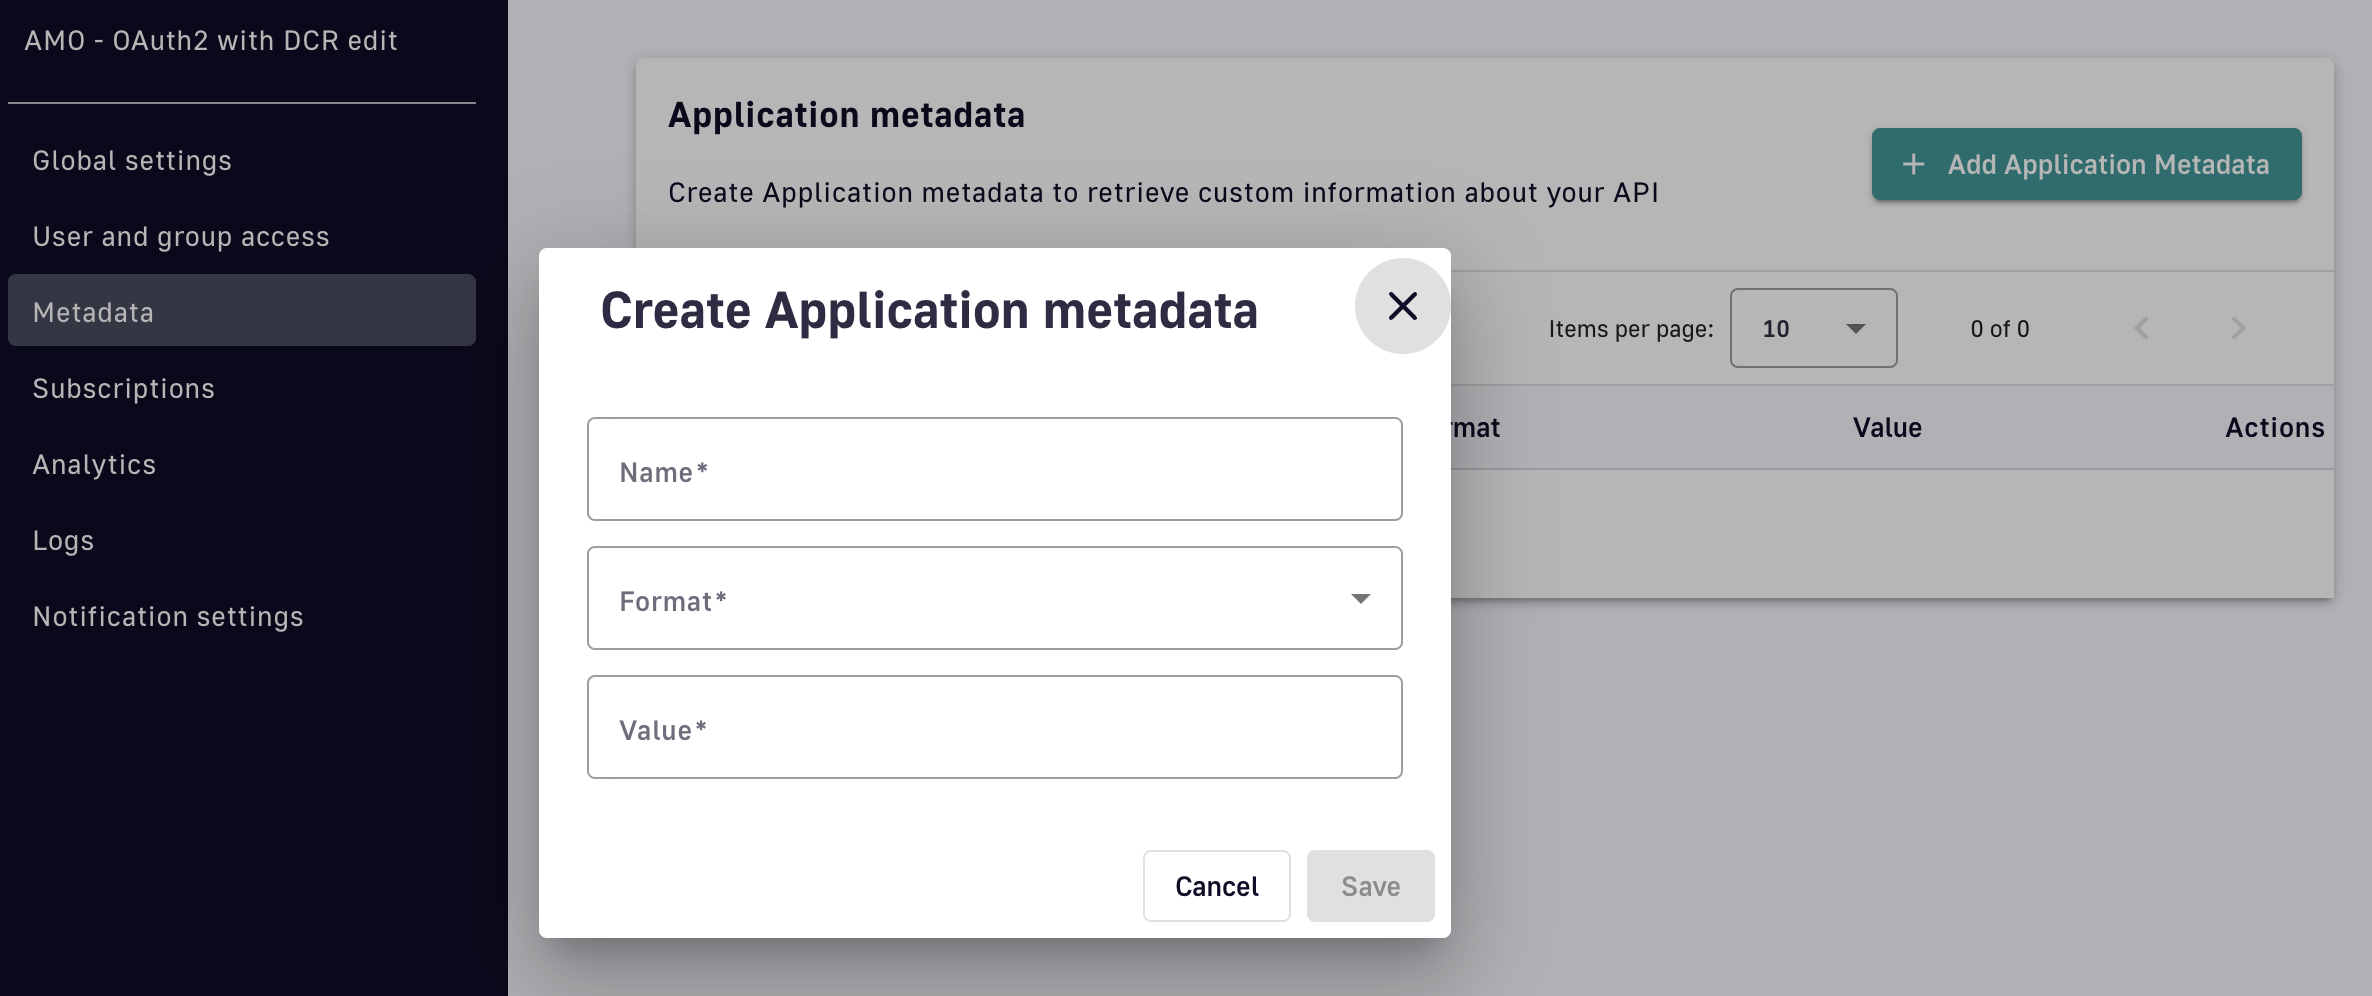Close the Create Application metadata dialog
Screen dimensions: 2372x996
point(1402,306)
